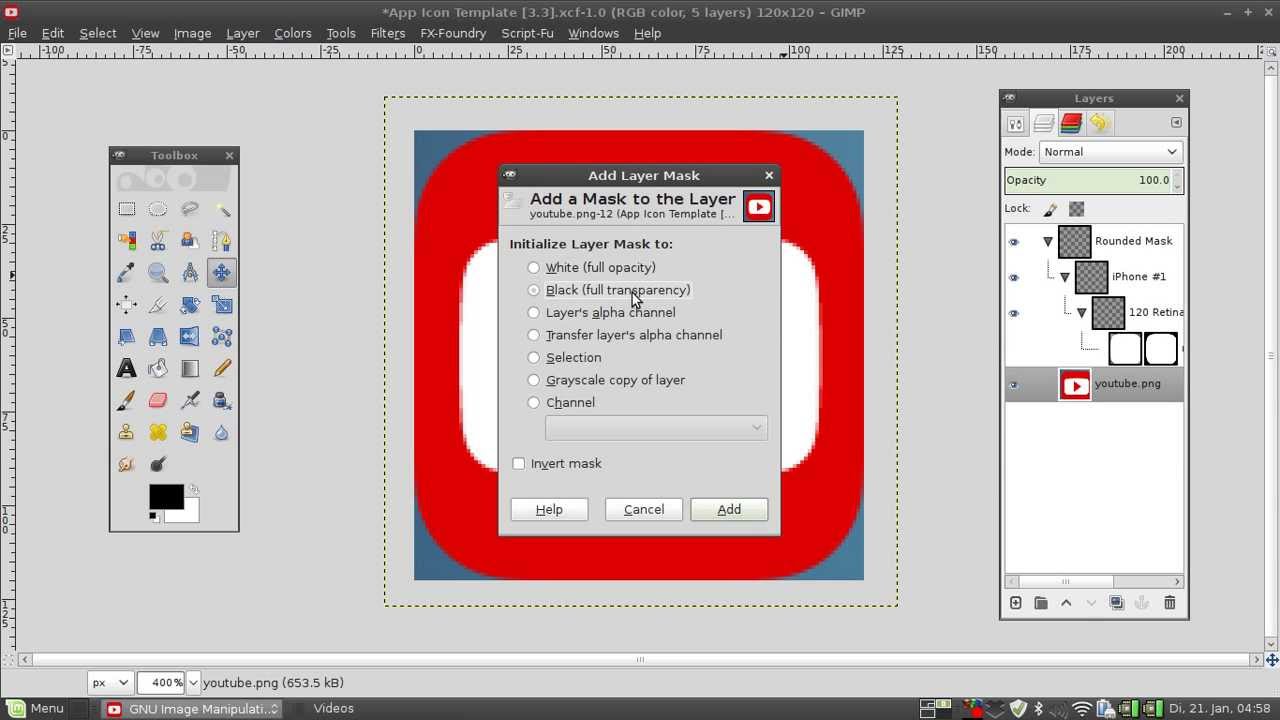Switch to the Channels tab
The width and height of the screenshot is (1280, 720).
point(1071,124)
